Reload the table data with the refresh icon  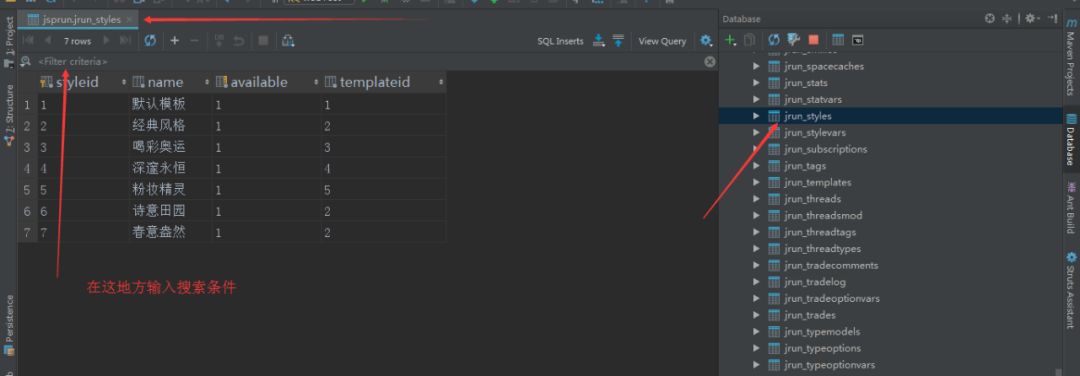(149, 41)
